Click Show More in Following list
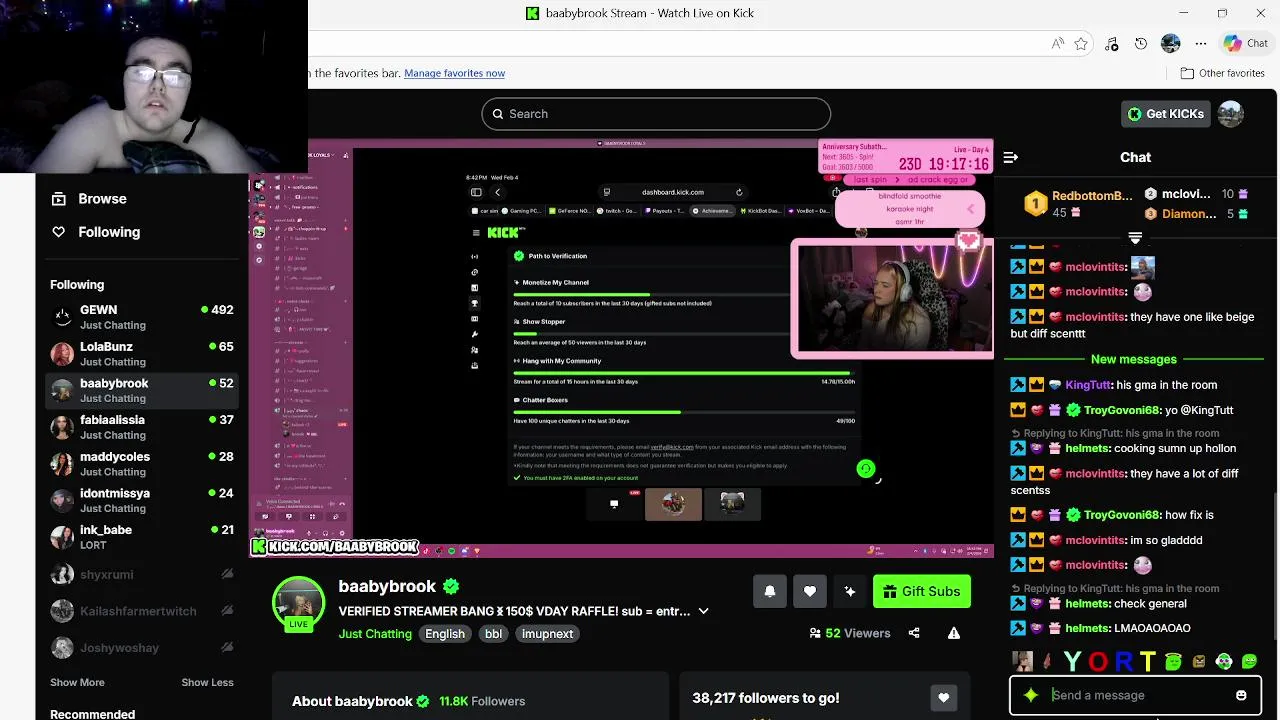Viewport: 1280px width, 720px height. pos(77,682)
